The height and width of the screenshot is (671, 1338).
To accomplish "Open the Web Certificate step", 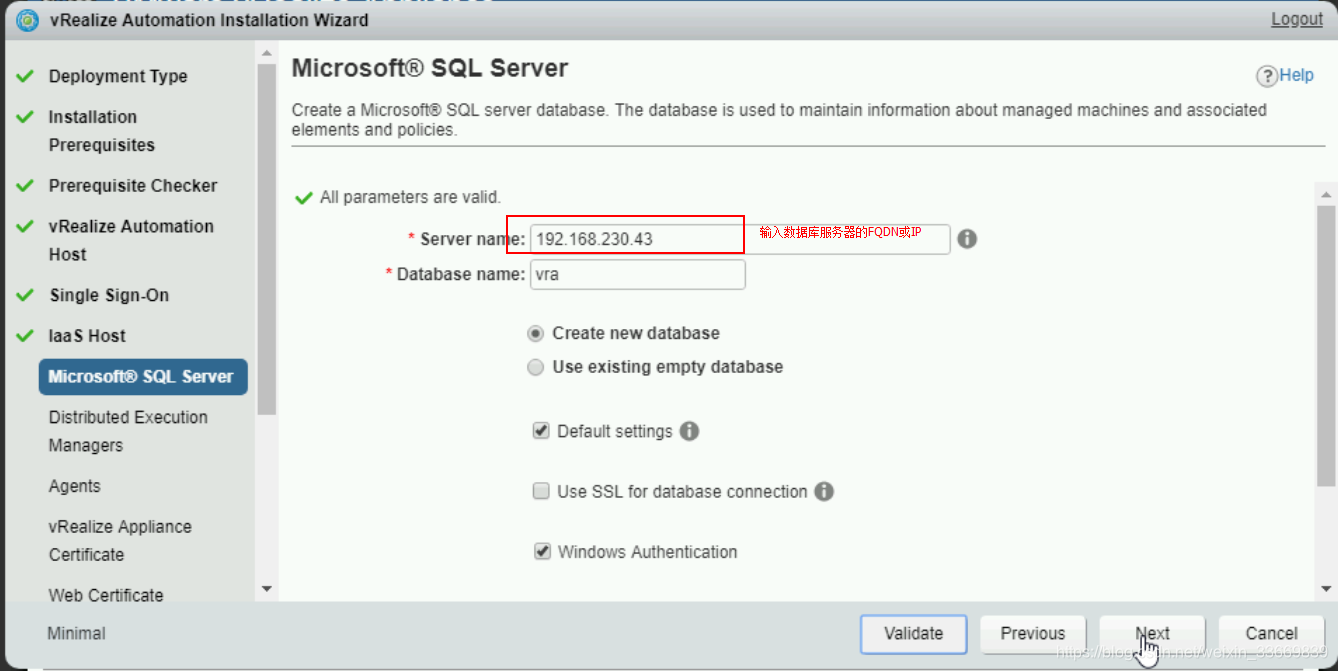I will pyautogui.click(x=106, y=595).
